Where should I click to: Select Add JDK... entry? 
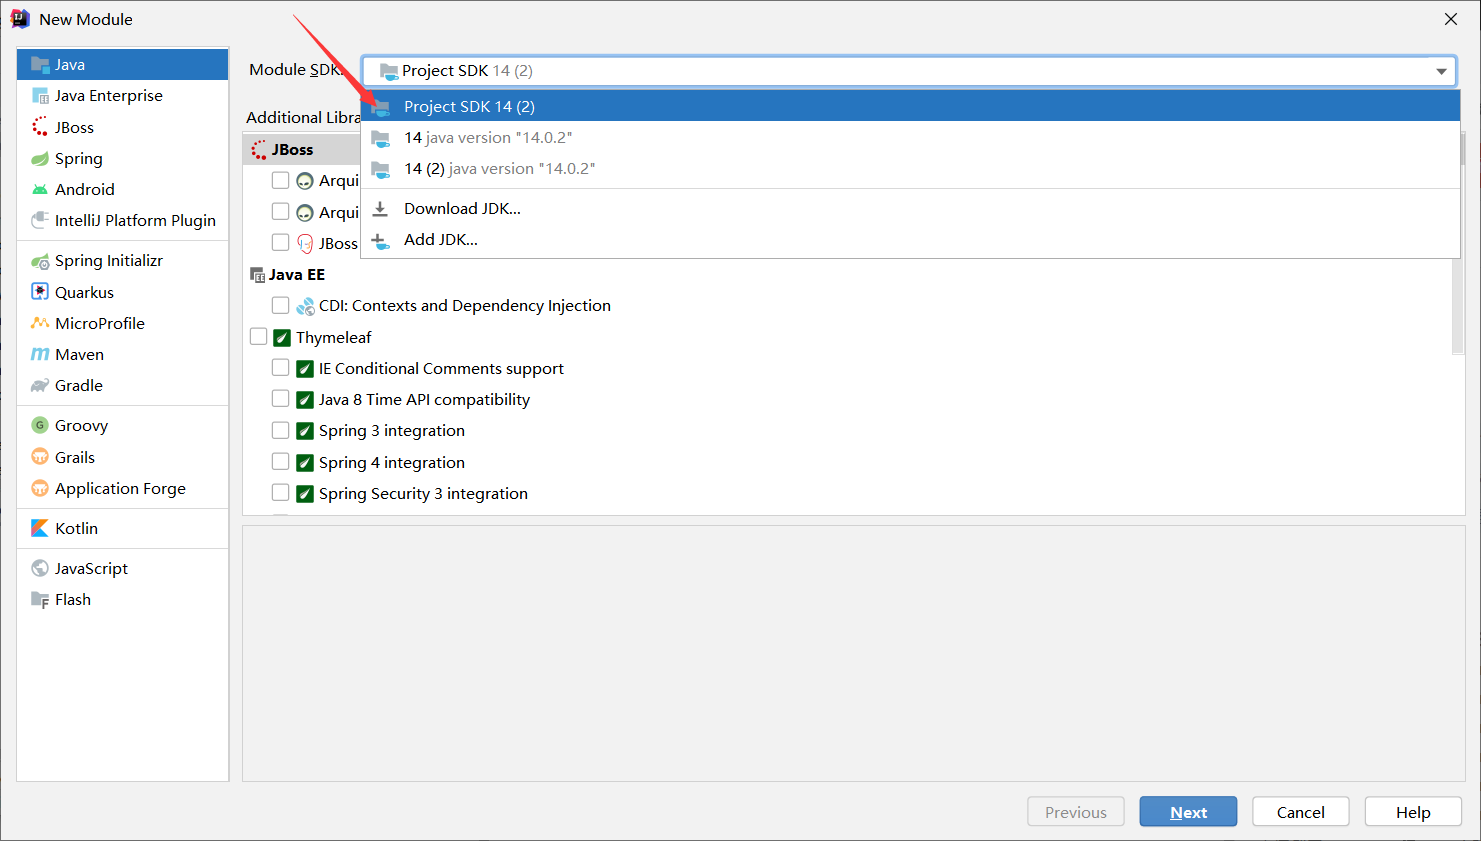tap(910, 240)
